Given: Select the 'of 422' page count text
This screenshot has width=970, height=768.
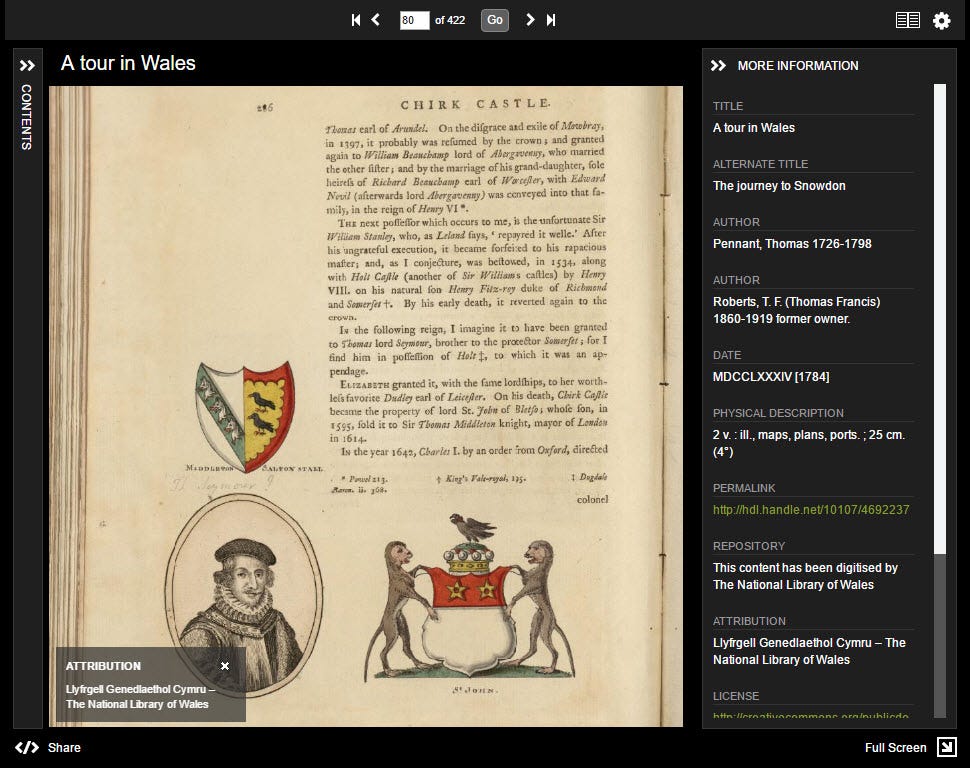Looking at the screenshot, I should 450,20.
